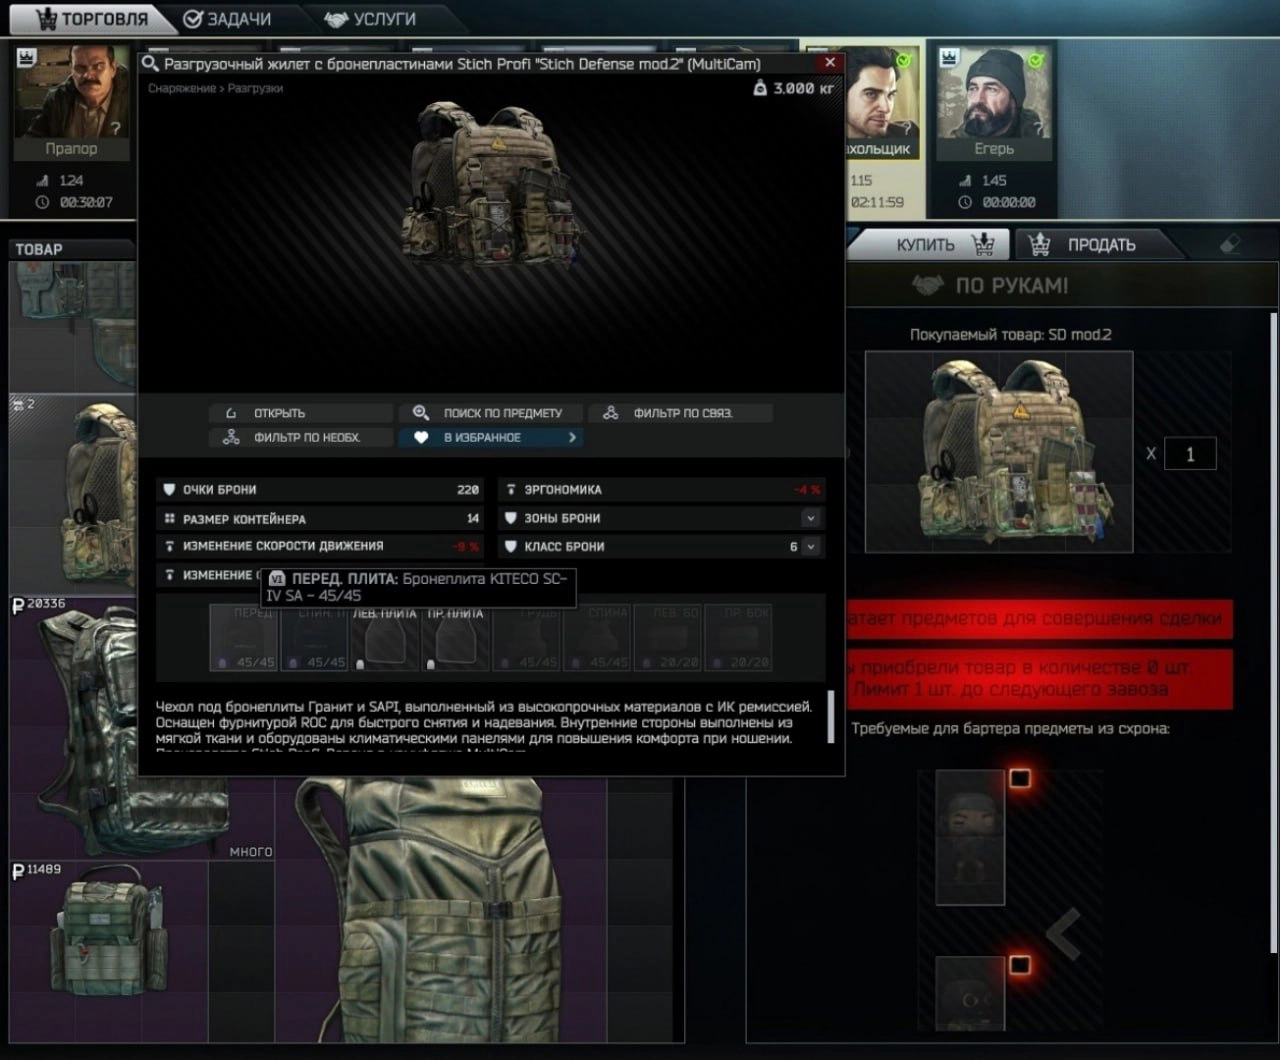Click the SD mod.2 purchase item thumbnail
The height and width of the screenshot is (1060, 1280).
point(999,451)
